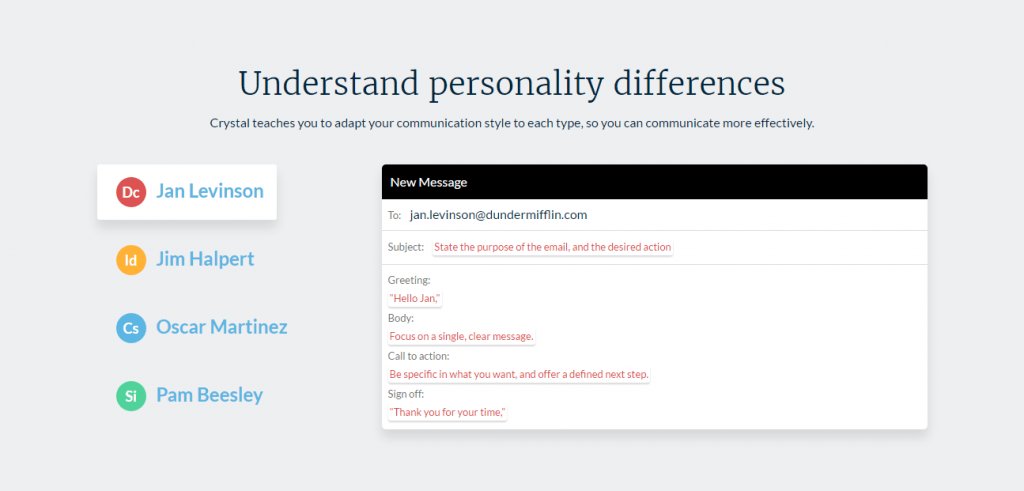The height and width of the screenshot is (491, 1024).
Task: Click the "Focus on a single, clear message" tip
Action: 461,337
